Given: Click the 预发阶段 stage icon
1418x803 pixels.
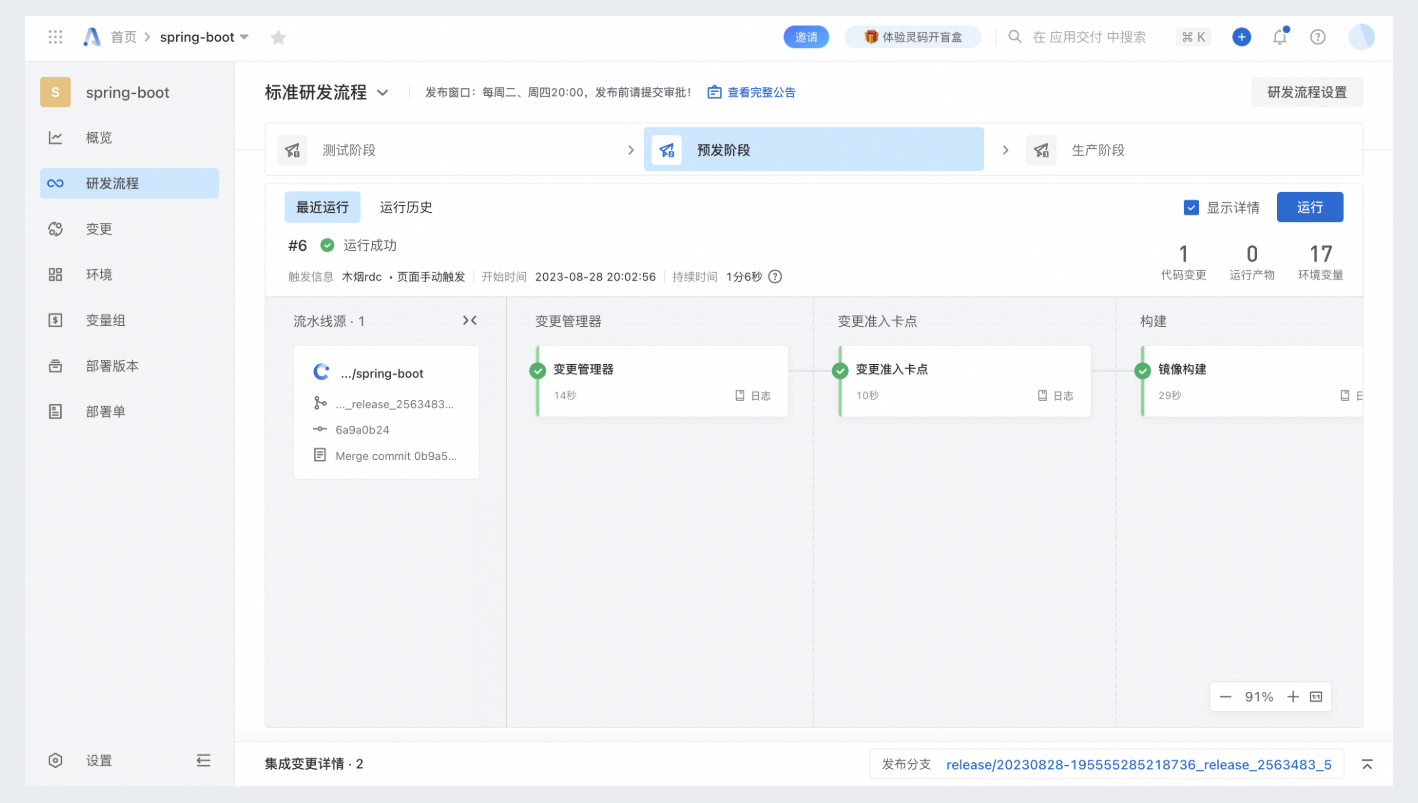Looking at the screenshot, I should (667, 150).
